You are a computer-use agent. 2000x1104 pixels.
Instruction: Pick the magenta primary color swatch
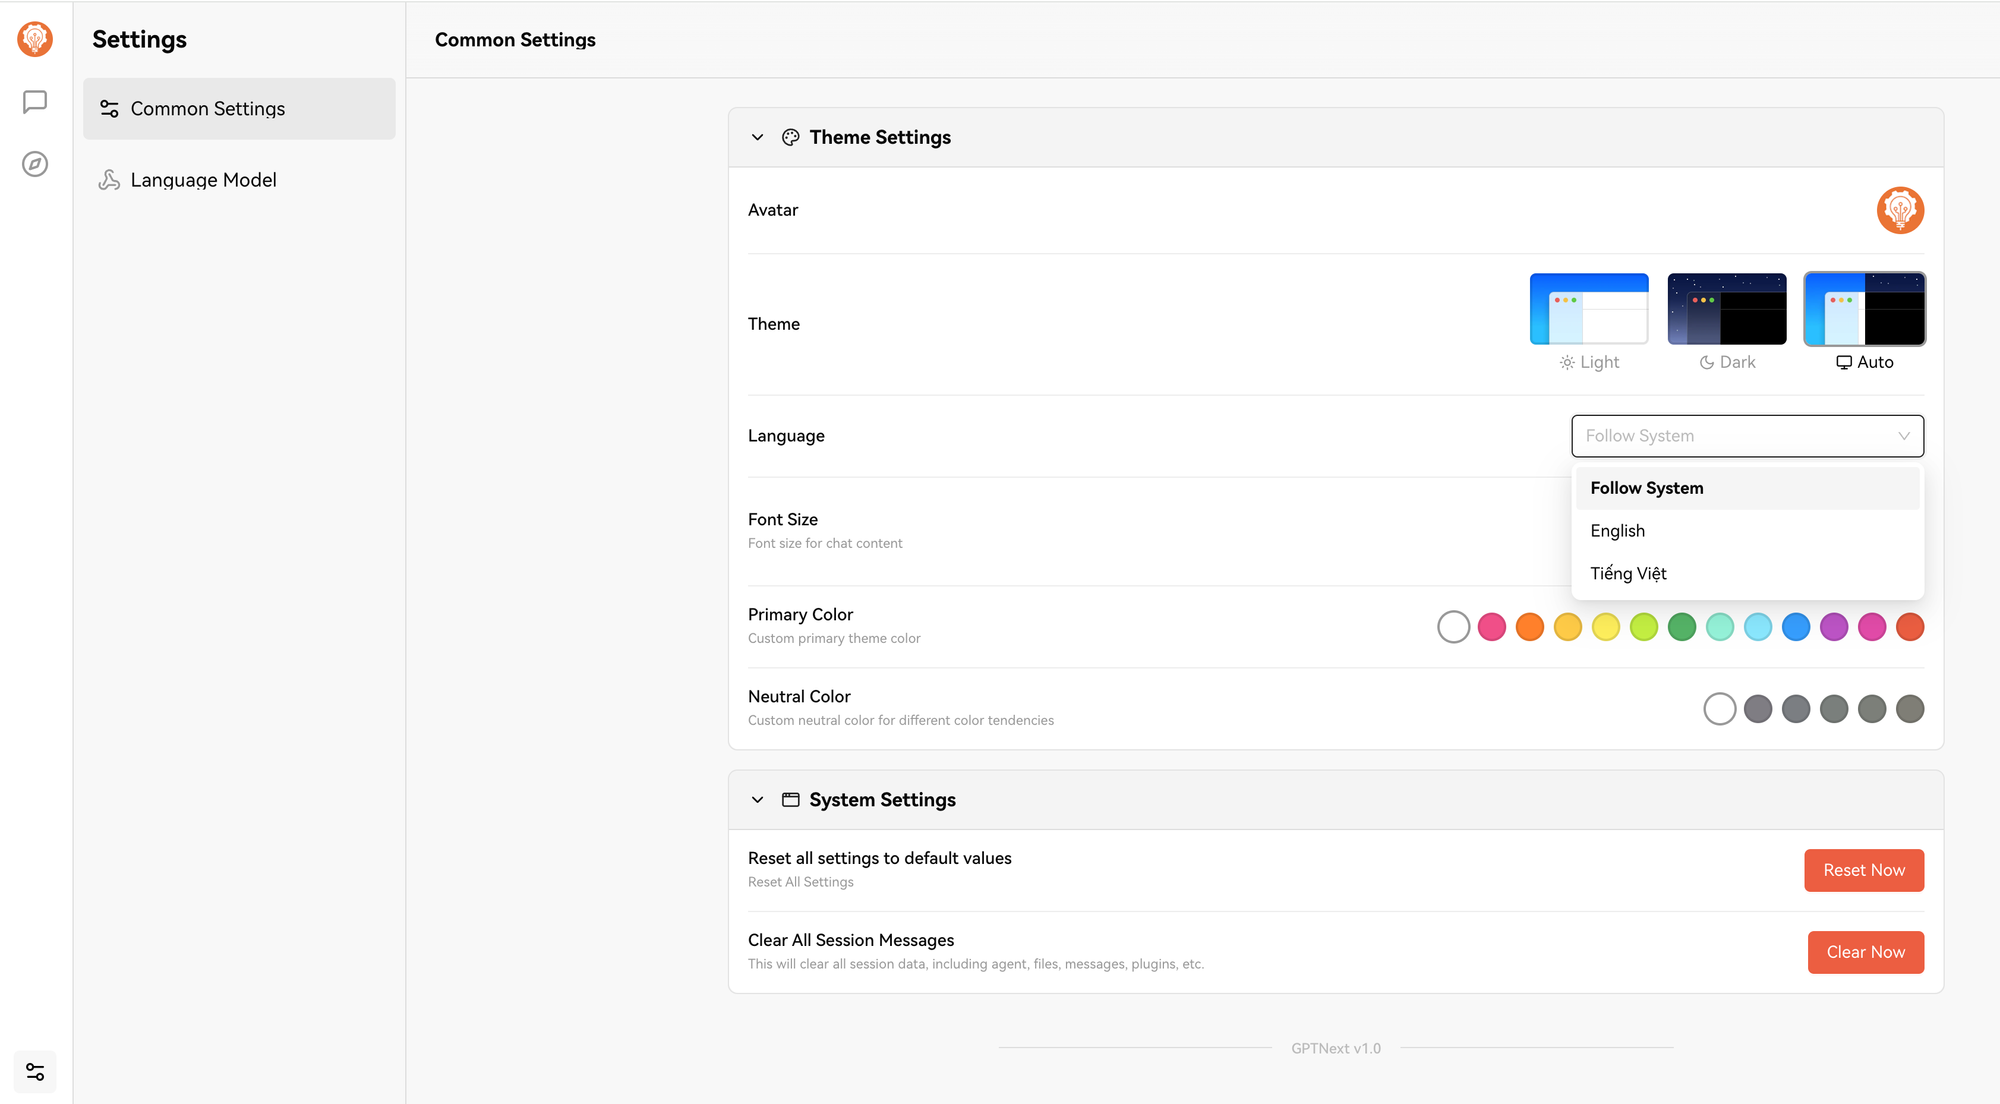coord(1872,627)
